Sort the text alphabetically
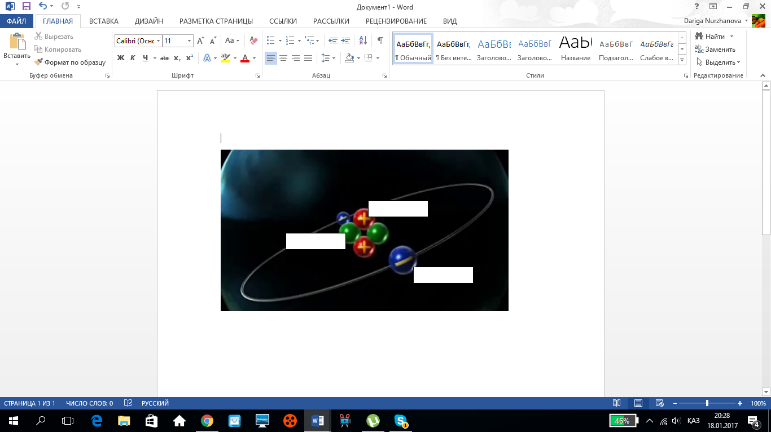This screenshot has width=771, height=432. pyautogui.click(x=363, y=41)
